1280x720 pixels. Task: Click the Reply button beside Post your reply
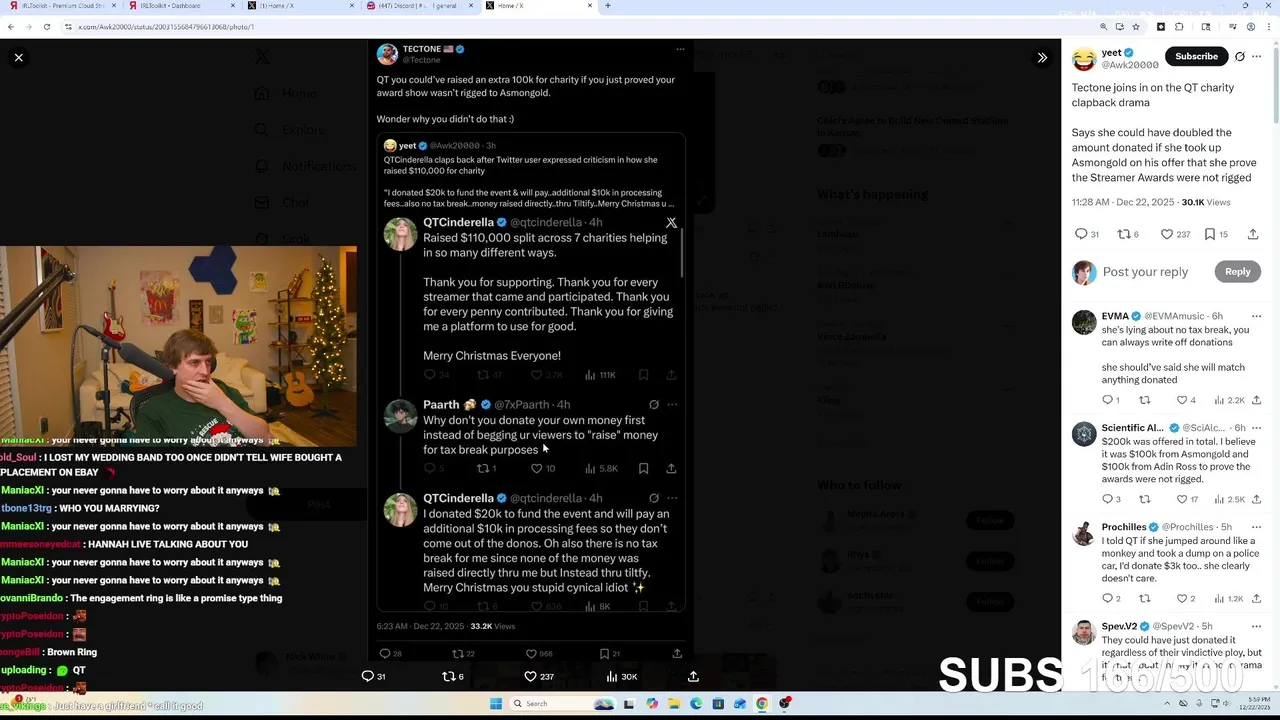tap(1237, 272)
